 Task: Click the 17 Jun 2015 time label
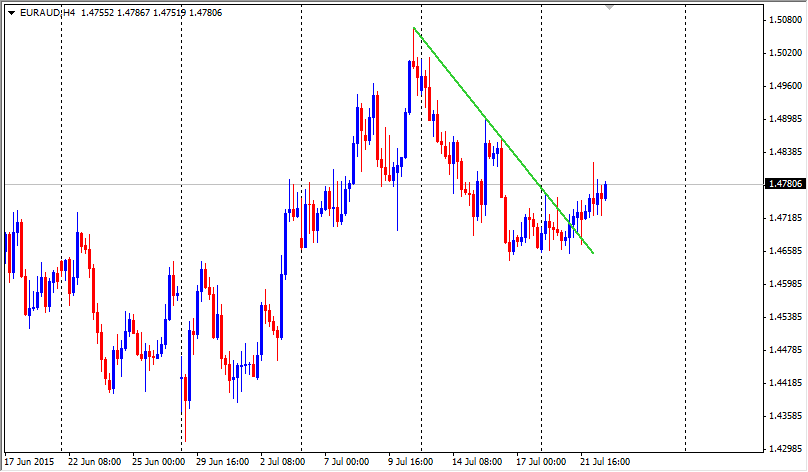click(29, 462)
